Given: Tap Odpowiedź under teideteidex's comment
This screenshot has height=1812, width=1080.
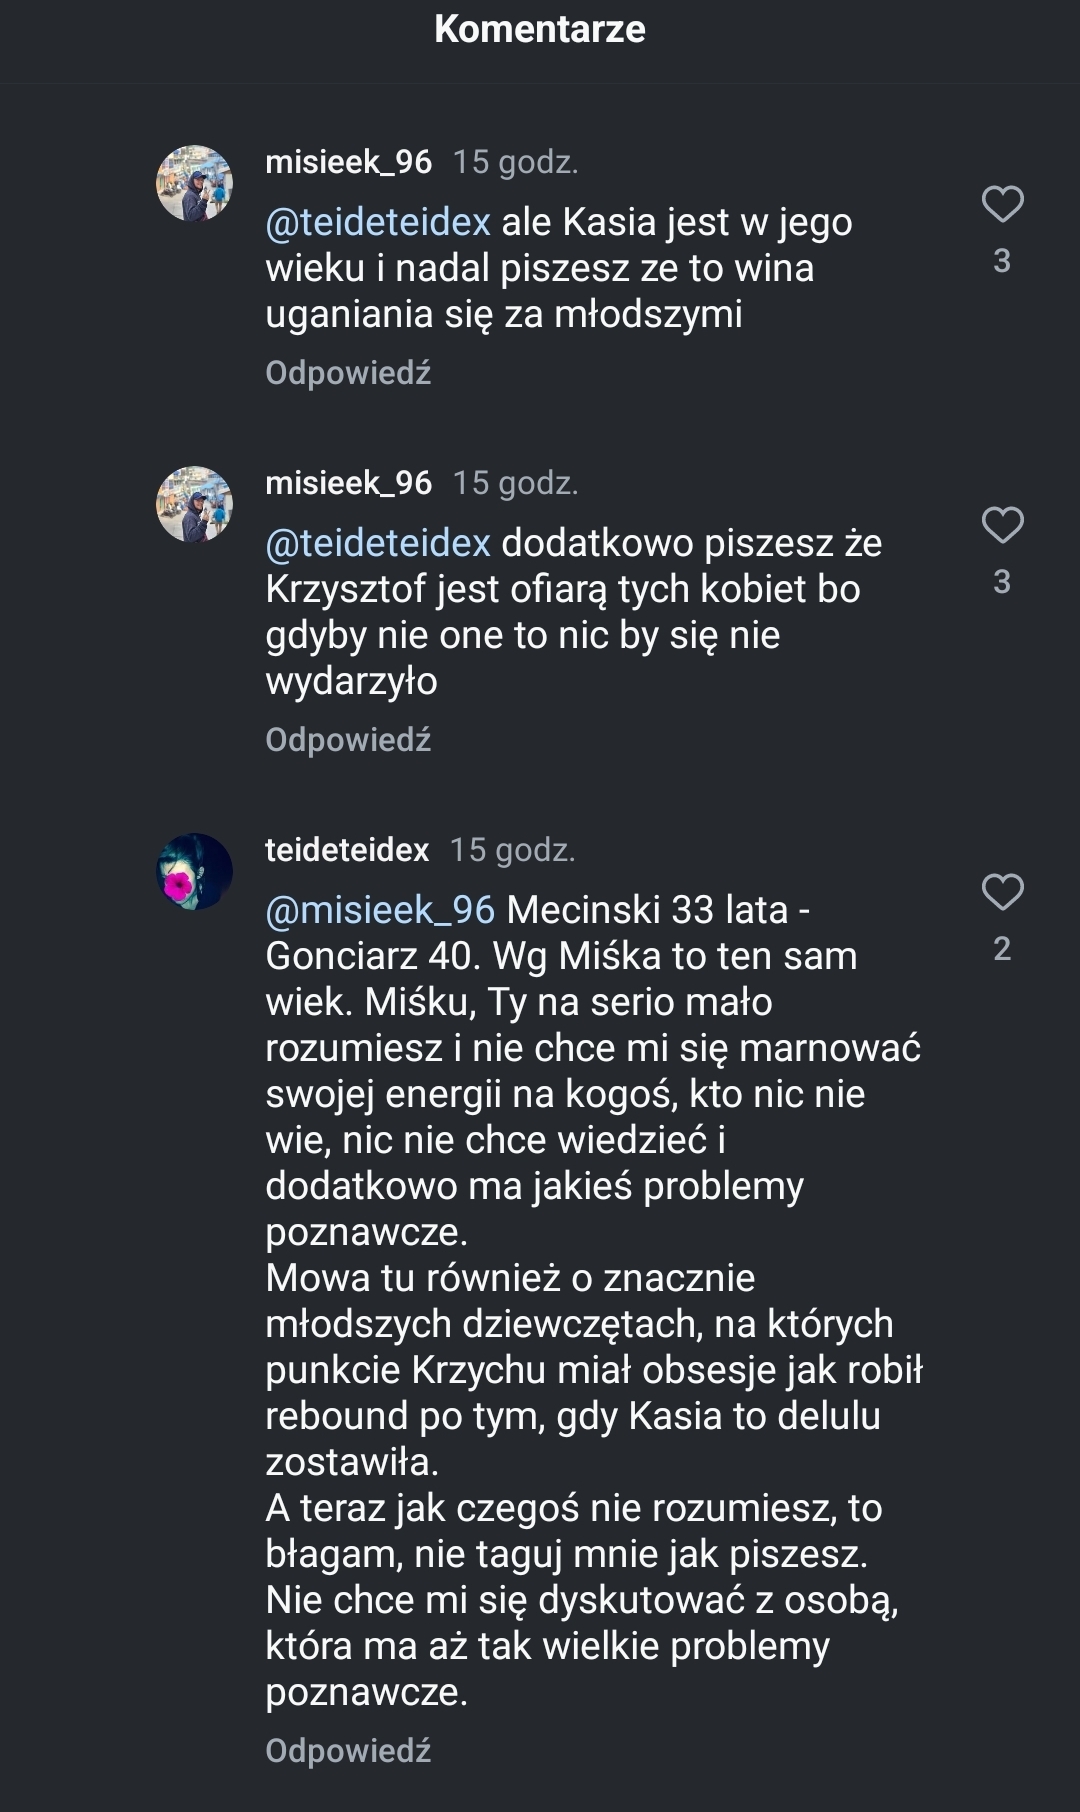Looking at the screenshot, I should pos(348,1751).
